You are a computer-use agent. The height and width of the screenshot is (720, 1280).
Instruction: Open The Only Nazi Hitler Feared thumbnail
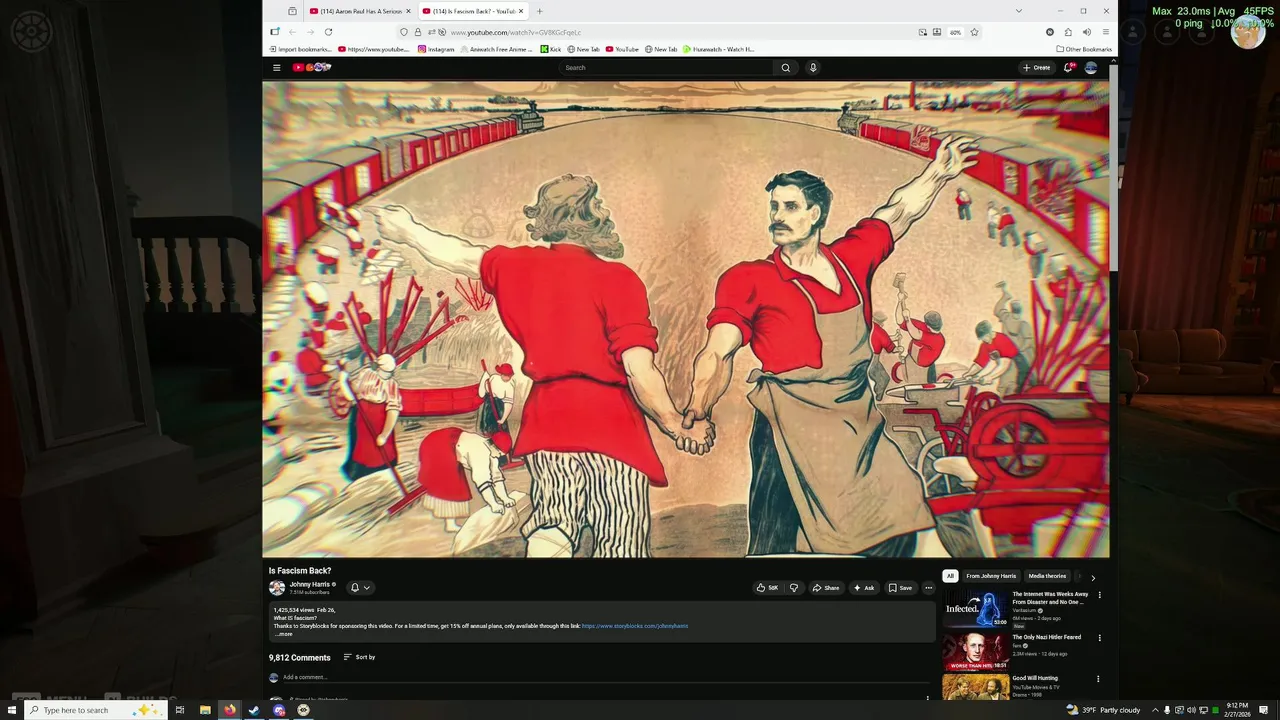point(976,651)
